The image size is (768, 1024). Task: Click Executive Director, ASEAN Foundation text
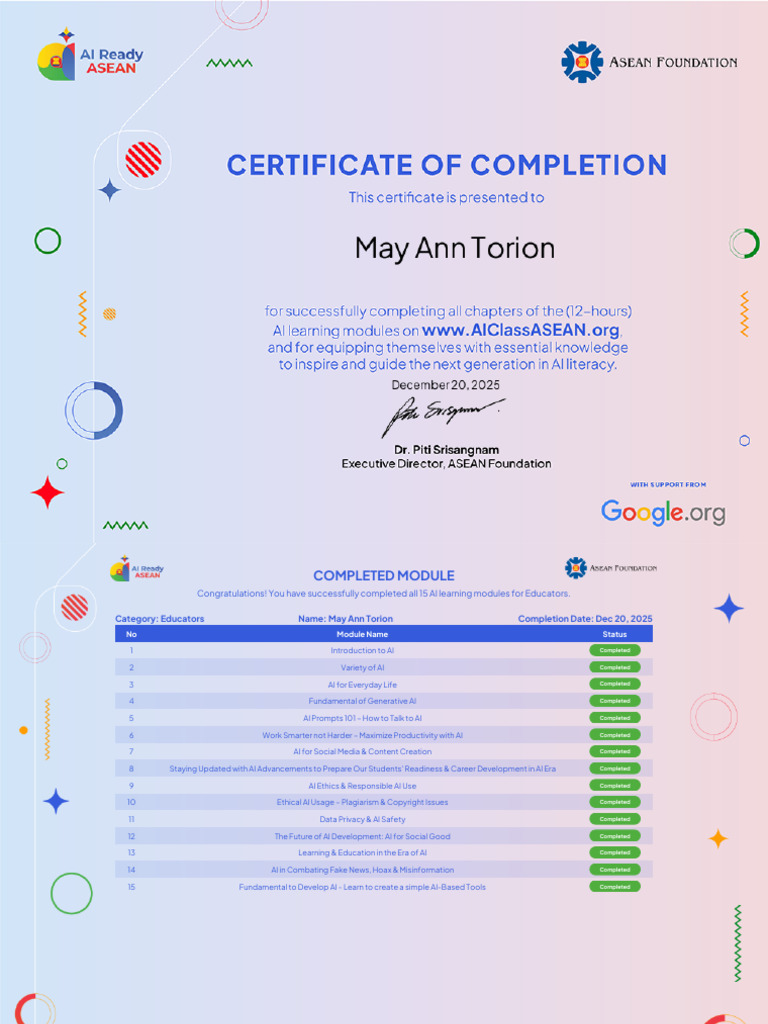coord(447,464)
